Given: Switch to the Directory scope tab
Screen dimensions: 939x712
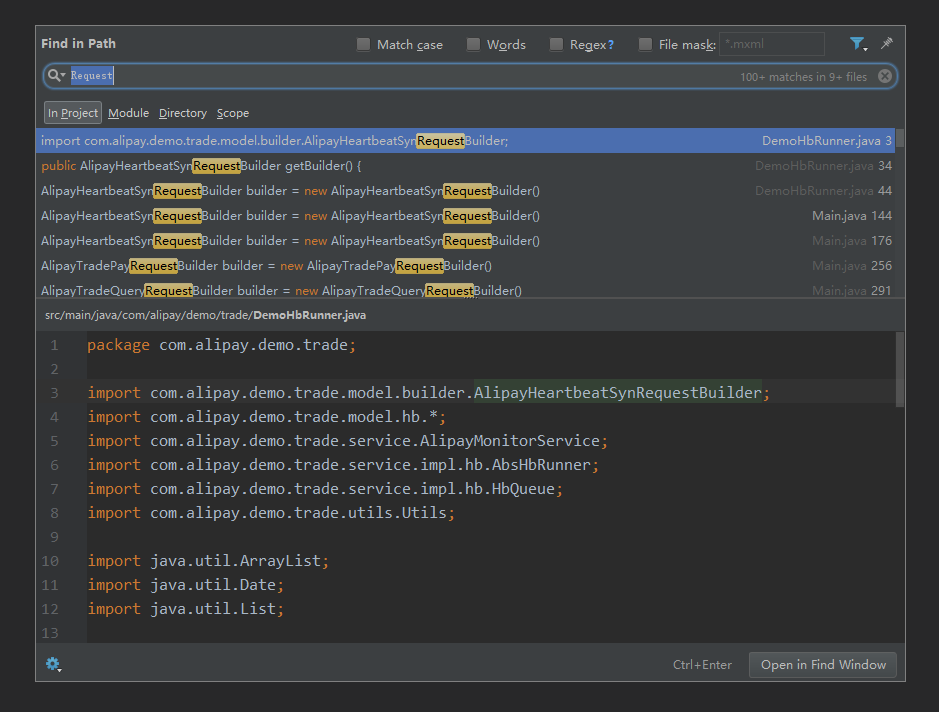Looking at the screenshot, I should click(x=183, y=113).
